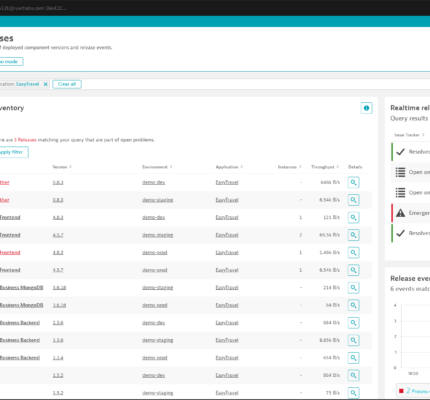Open demo-dev environment link for version 0.8.3

pyautogui.click(x=153, y=182)
